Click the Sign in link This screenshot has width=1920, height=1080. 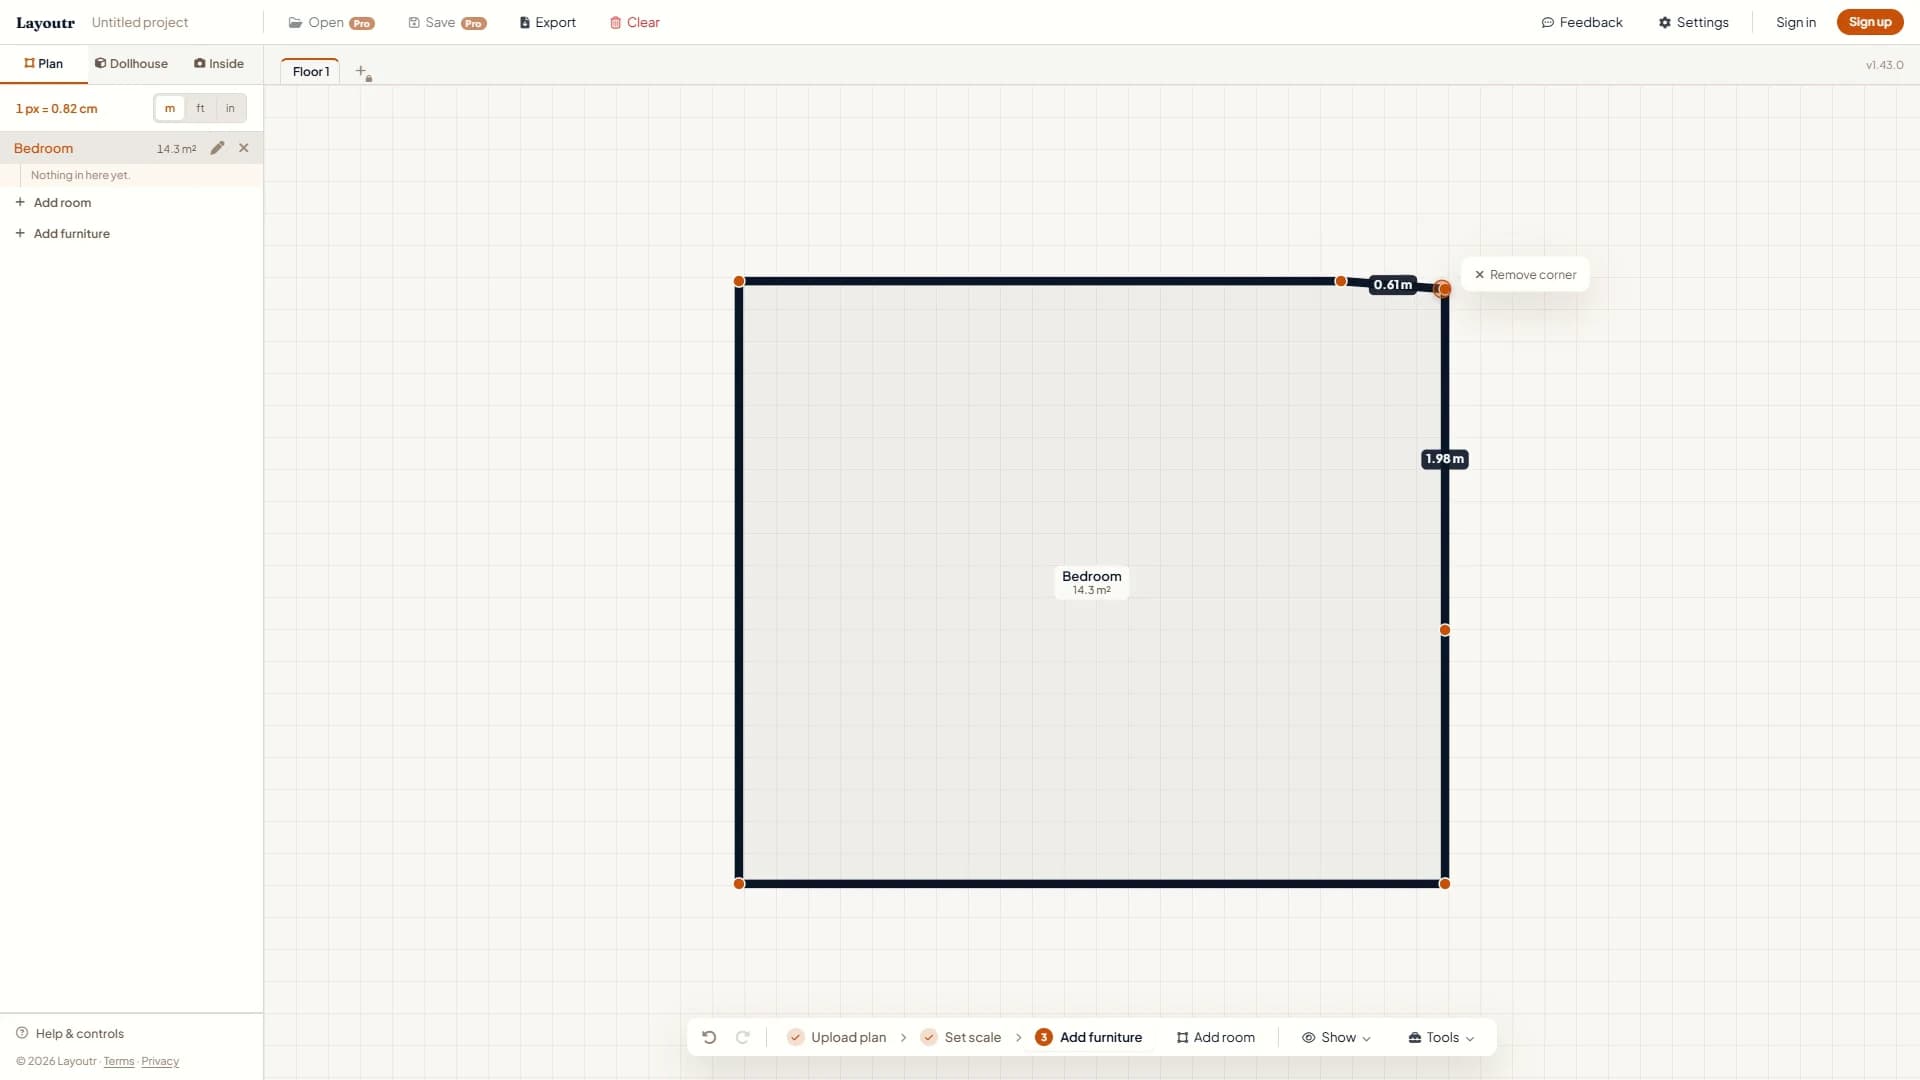point(1795,22)
